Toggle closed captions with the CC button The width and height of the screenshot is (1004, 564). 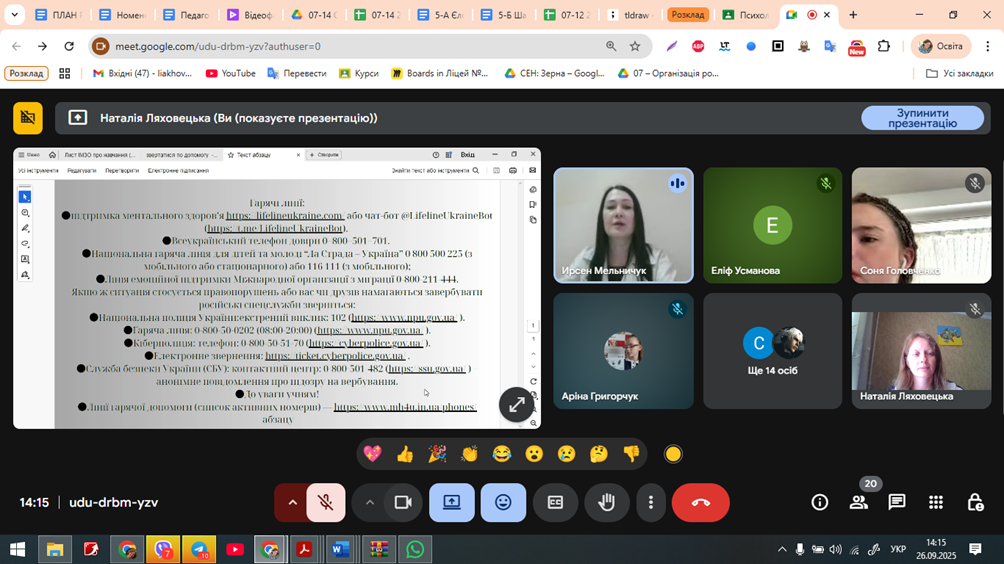[x=555, y=503]
